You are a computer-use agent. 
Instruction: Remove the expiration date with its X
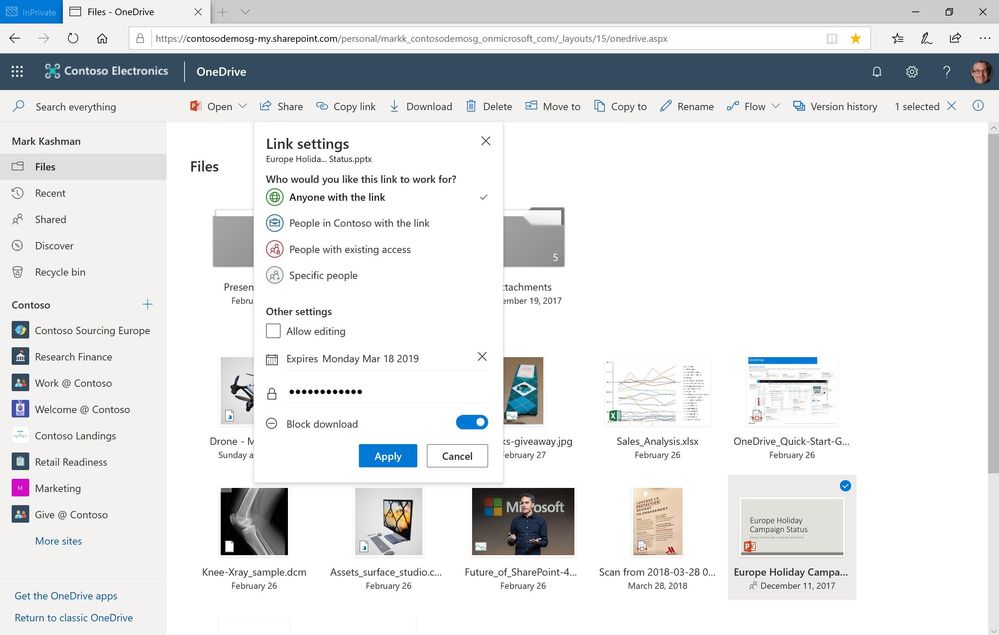click(482, 357)
